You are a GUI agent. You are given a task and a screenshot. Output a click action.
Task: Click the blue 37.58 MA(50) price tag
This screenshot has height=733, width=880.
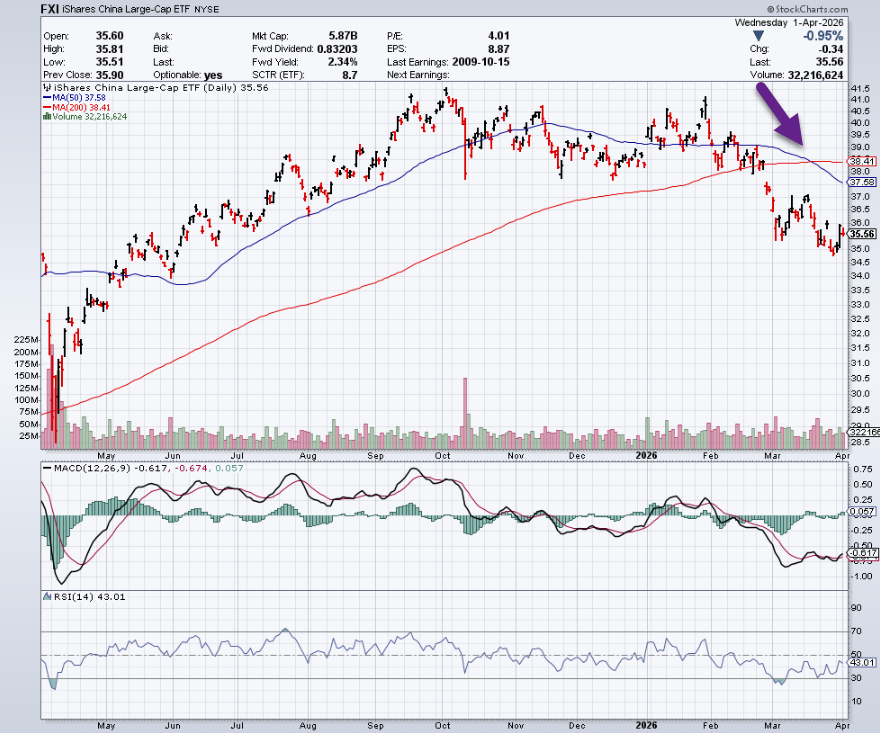861,183
